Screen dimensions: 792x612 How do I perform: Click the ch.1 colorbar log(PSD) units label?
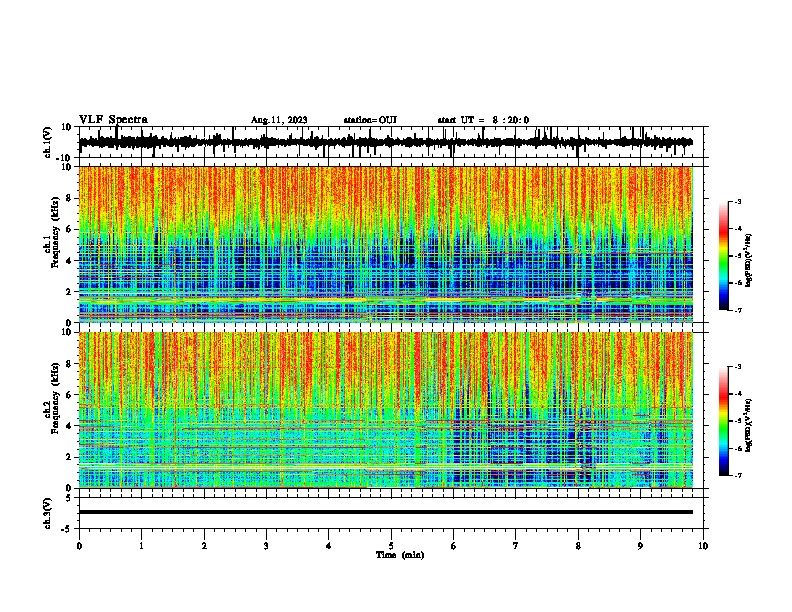[x=749, y=260]
